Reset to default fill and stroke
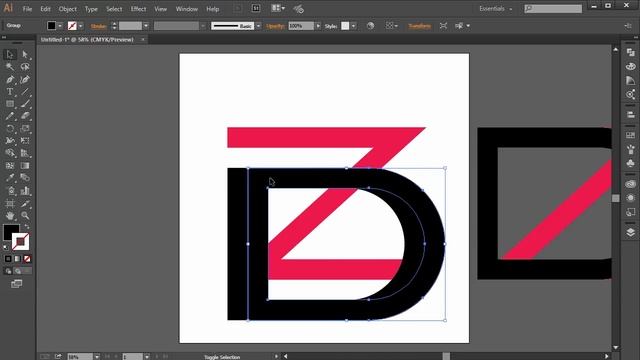 (x=6, y=247)
